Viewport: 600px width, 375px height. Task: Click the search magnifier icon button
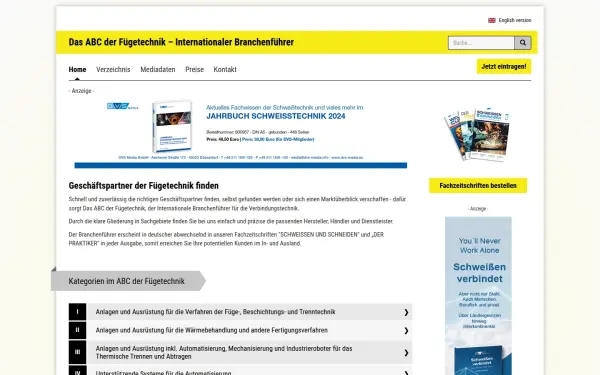[x=523, y=43]
